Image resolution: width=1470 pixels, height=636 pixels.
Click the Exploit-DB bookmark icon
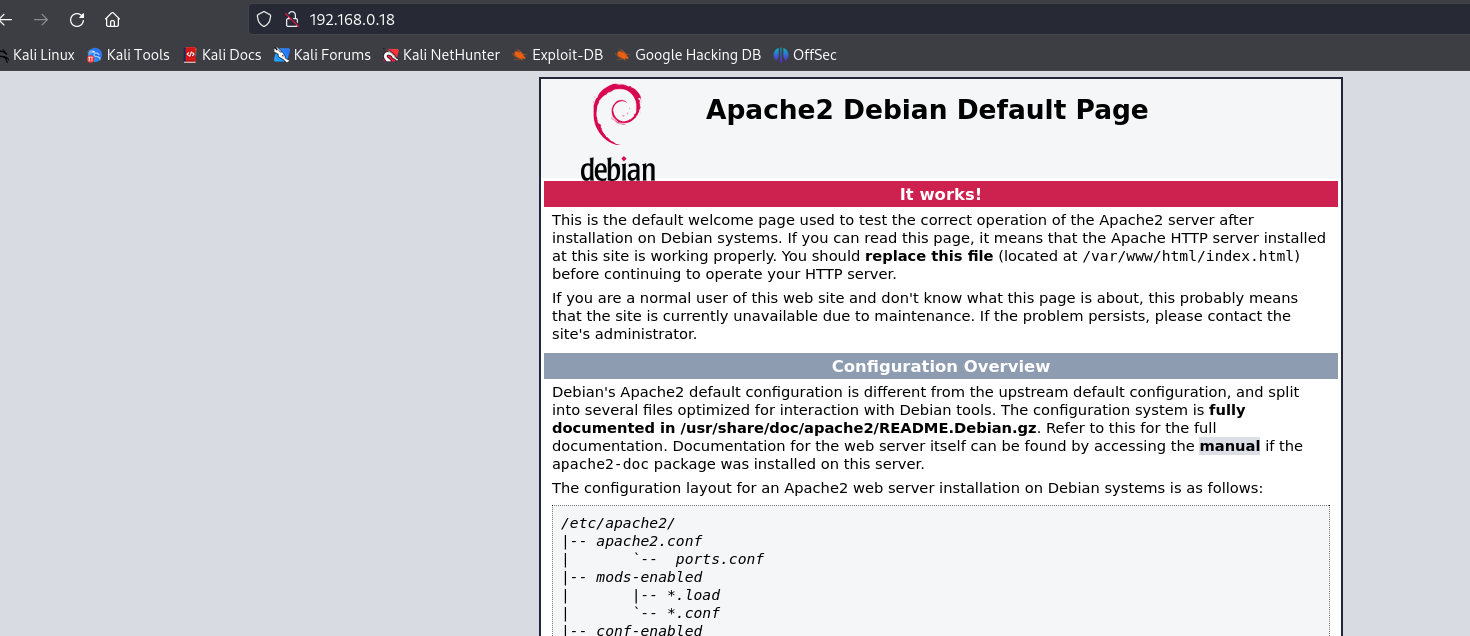[520, 55]
